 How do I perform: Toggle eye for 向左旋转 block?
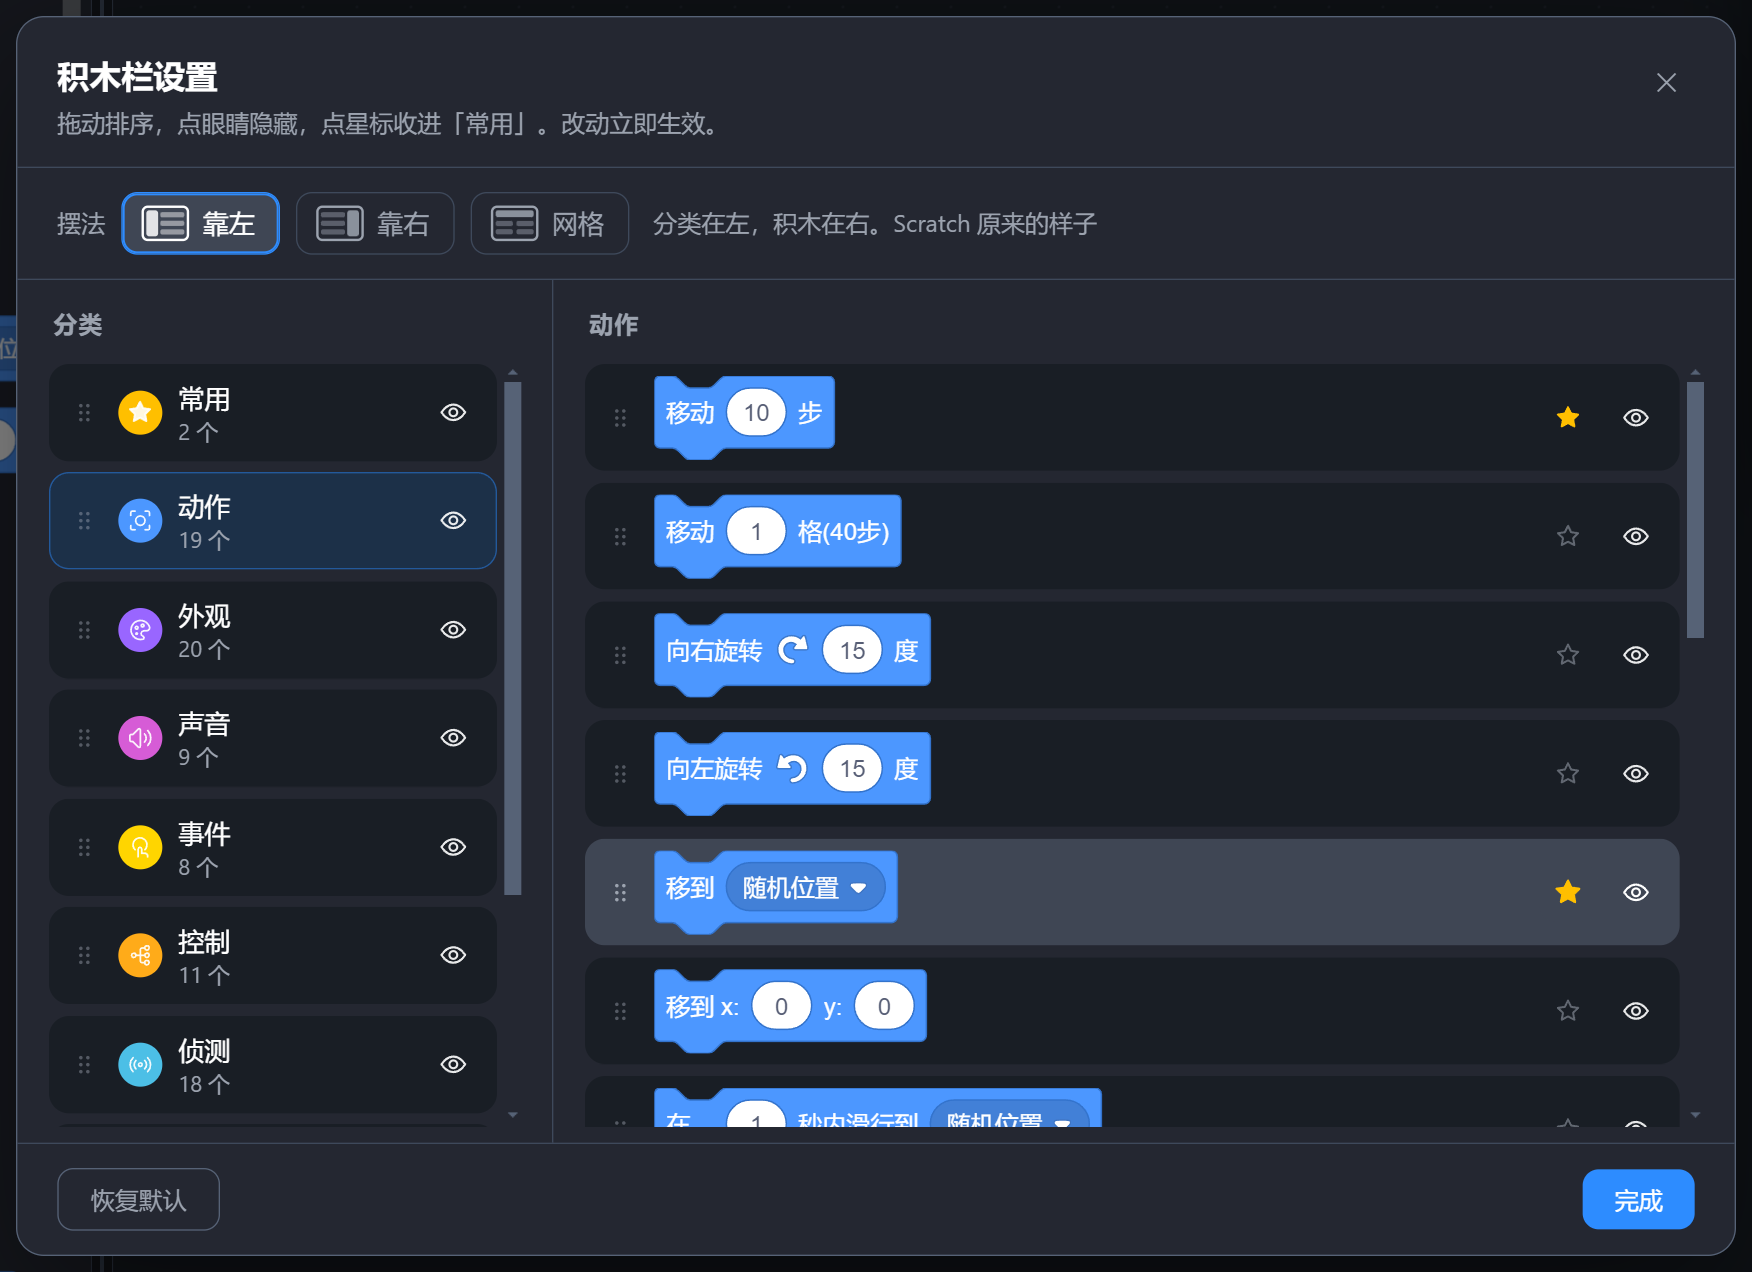(x=1636, y=773)
